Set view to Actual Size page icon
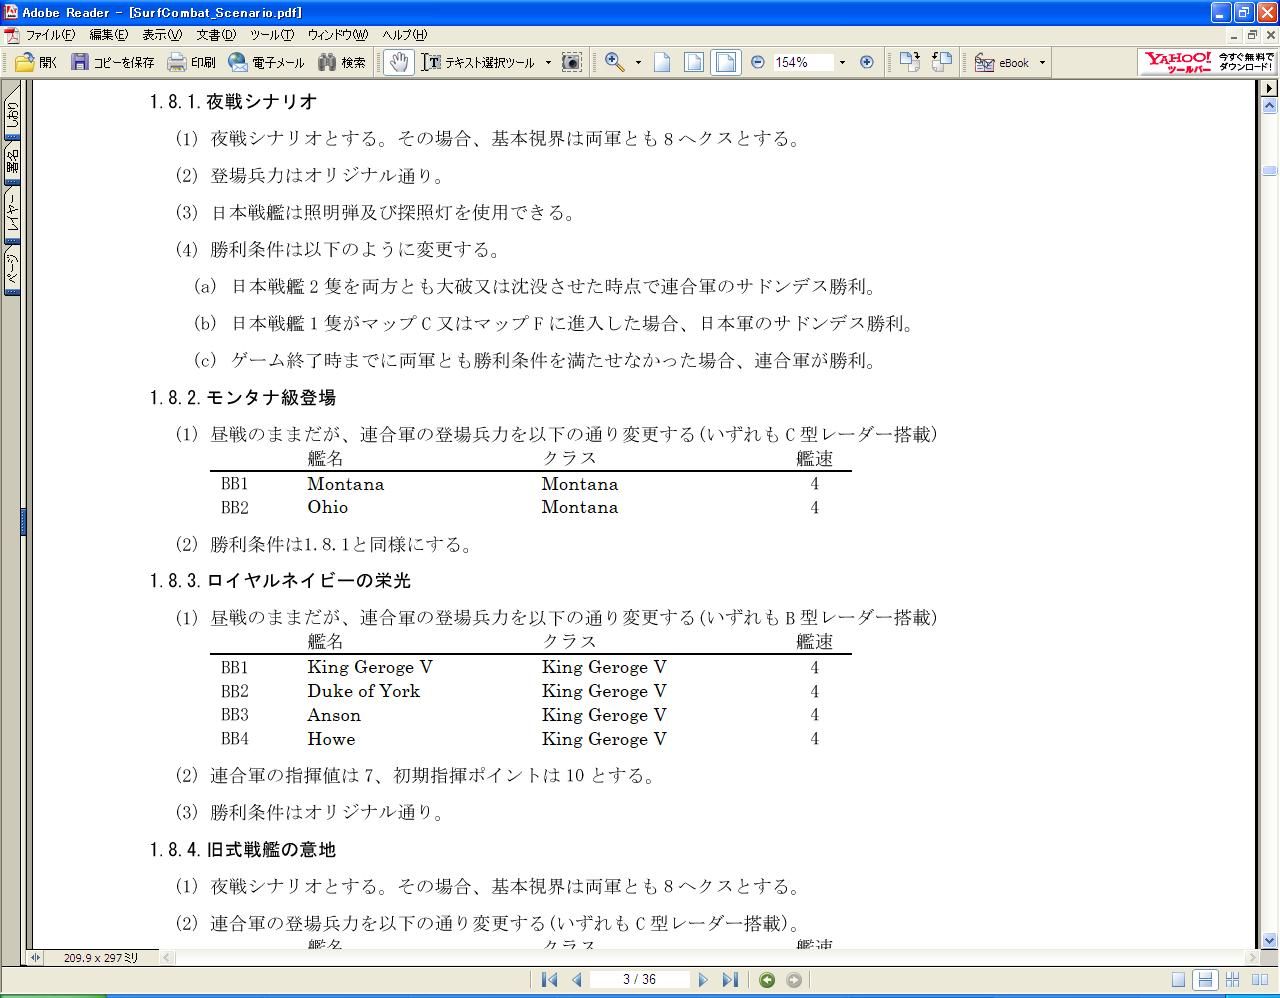 [x=662, y=62]
